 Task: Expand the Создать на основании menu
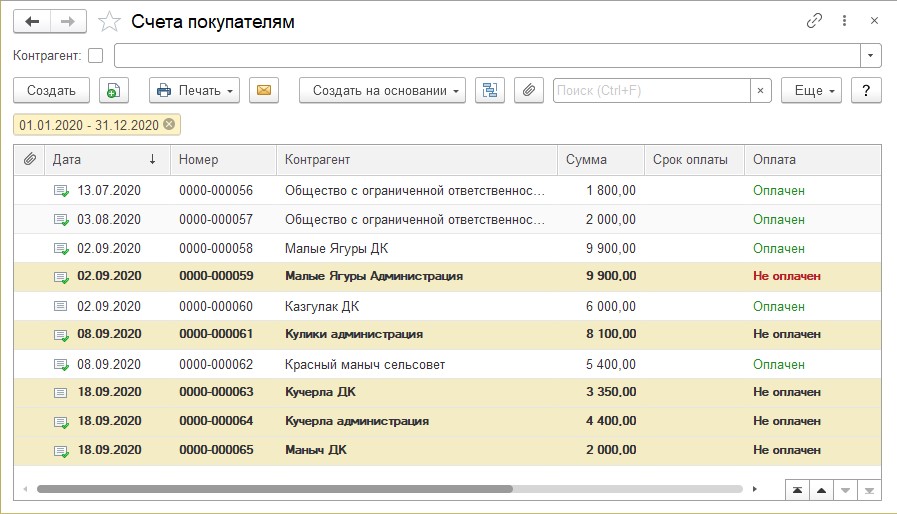383,90
